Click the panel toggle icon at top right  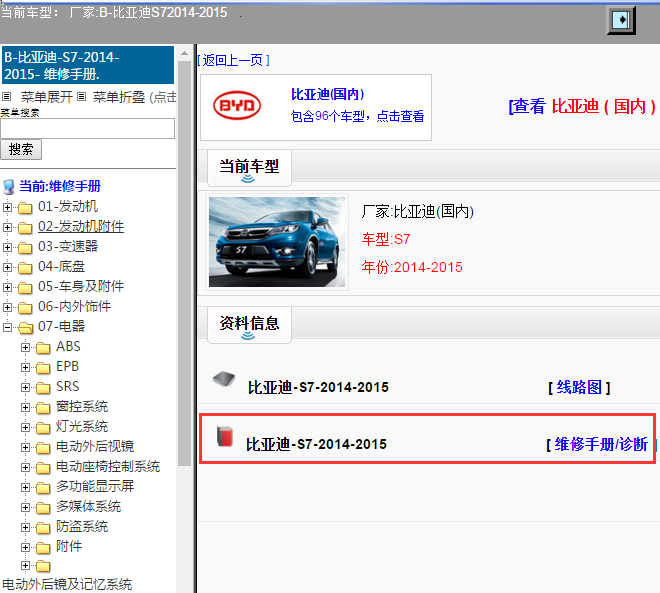pyautogui.click(x=622, y=19)
